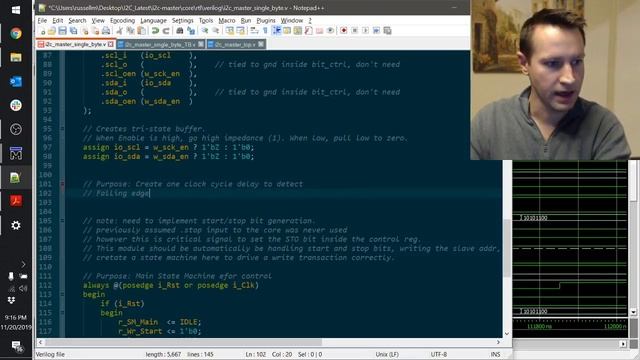
Task: Open Find dialog with the binoculars icon
Action: [180, 31]
